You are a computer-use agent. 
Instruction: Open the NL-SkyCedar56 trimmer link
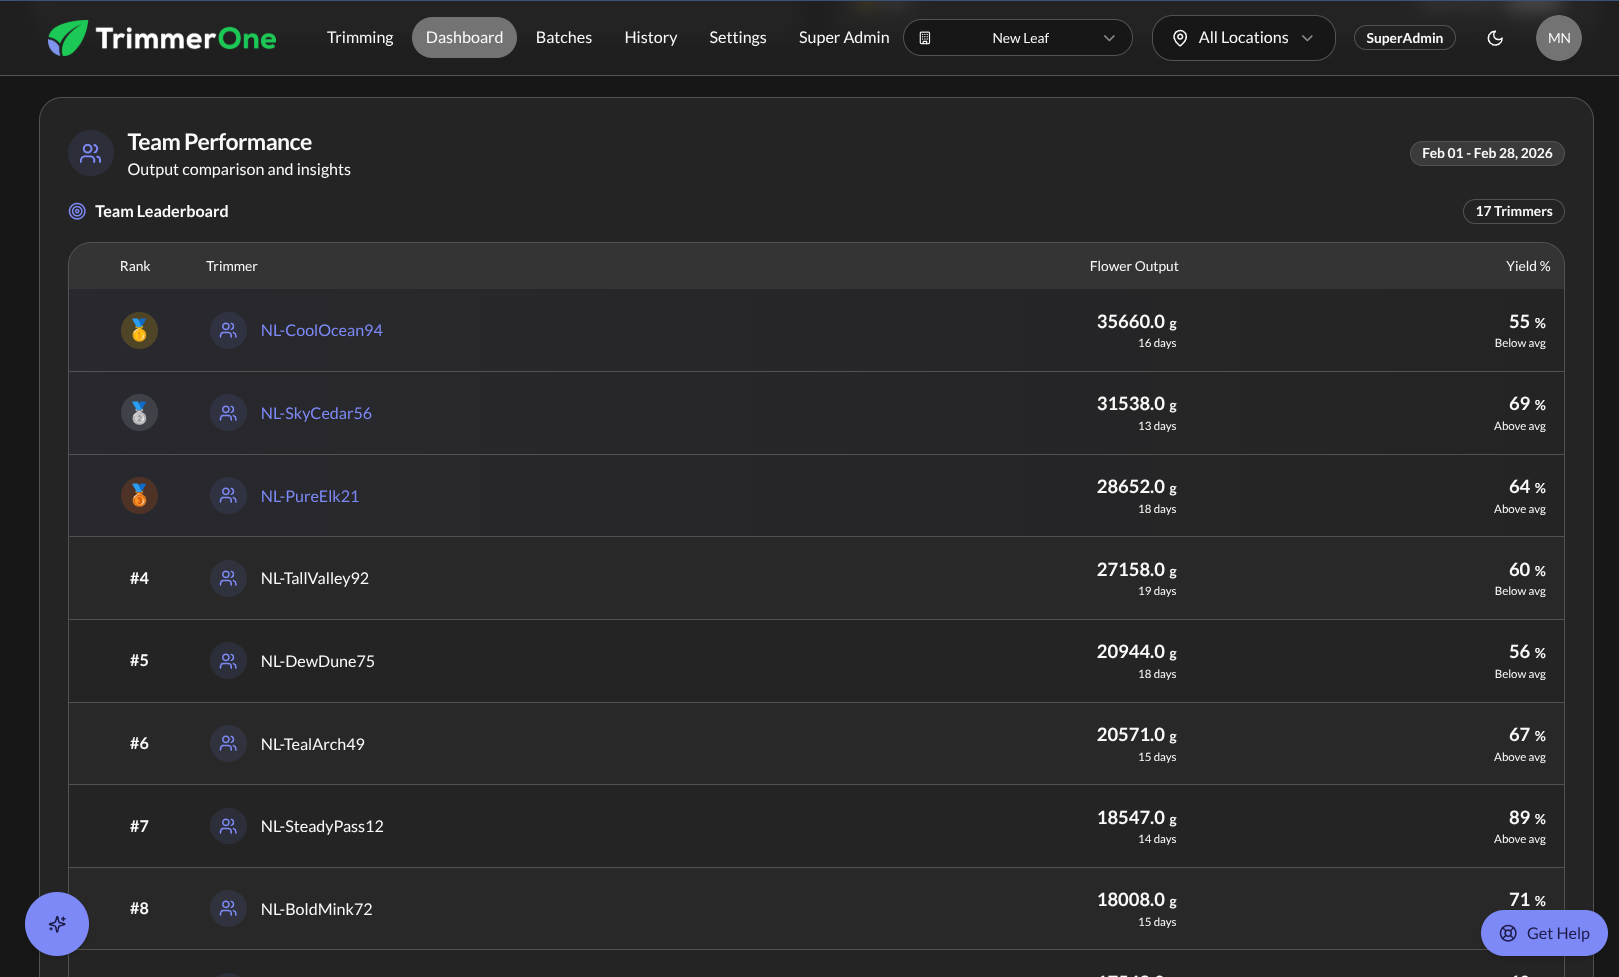[x=316, y=413]
